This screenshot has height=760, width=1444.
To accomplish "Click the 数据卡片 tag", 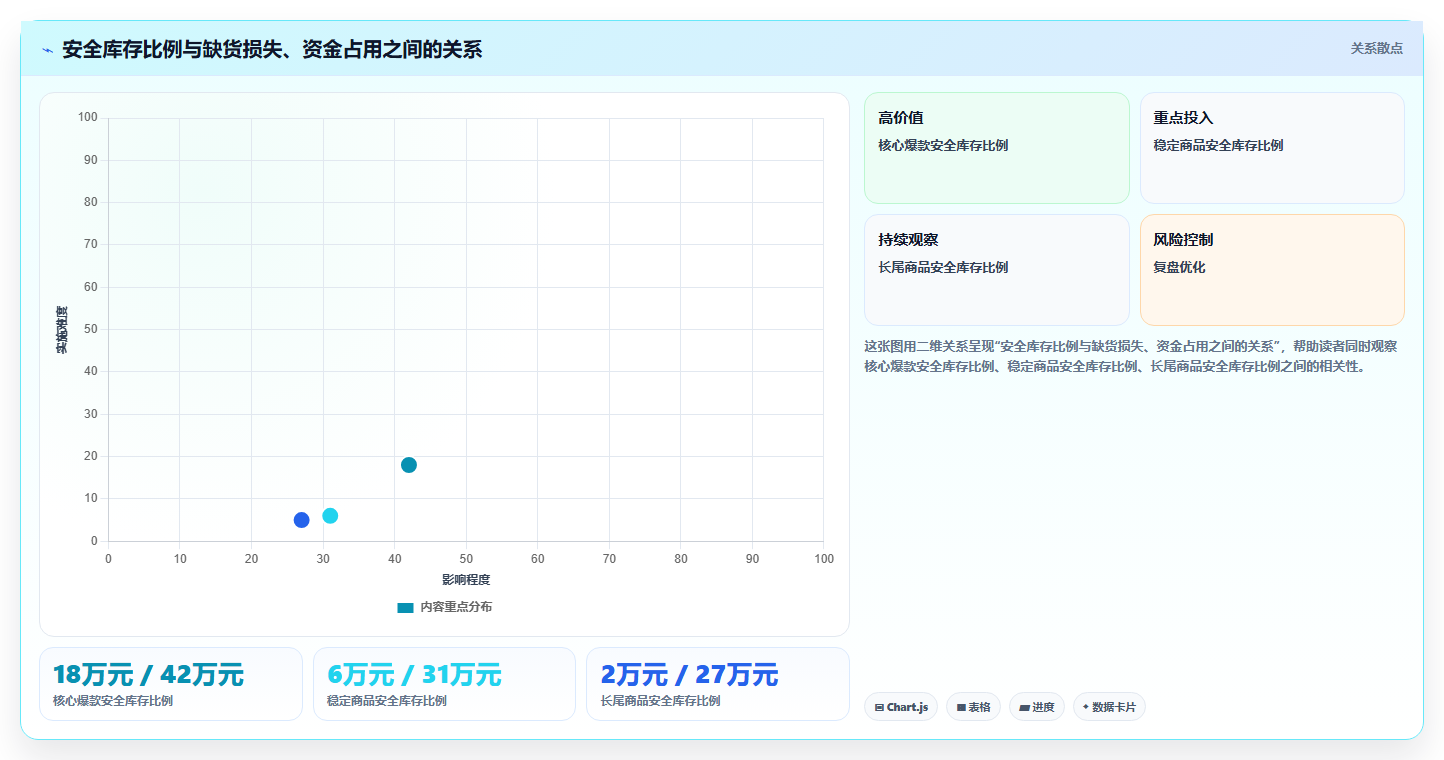I will pos(1109,707).
